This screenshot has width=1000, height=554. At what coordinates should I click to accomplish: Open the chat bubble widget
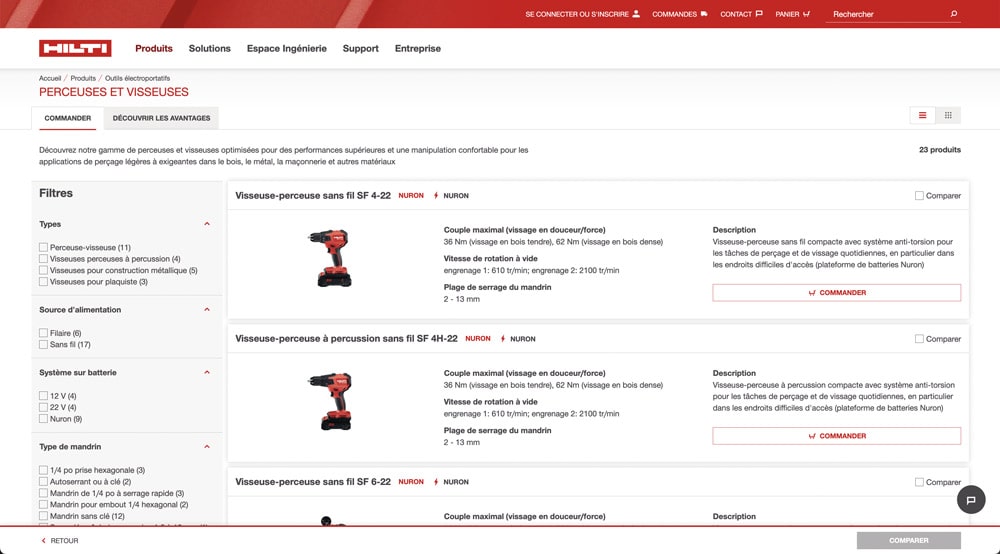[x=970, y=500]
